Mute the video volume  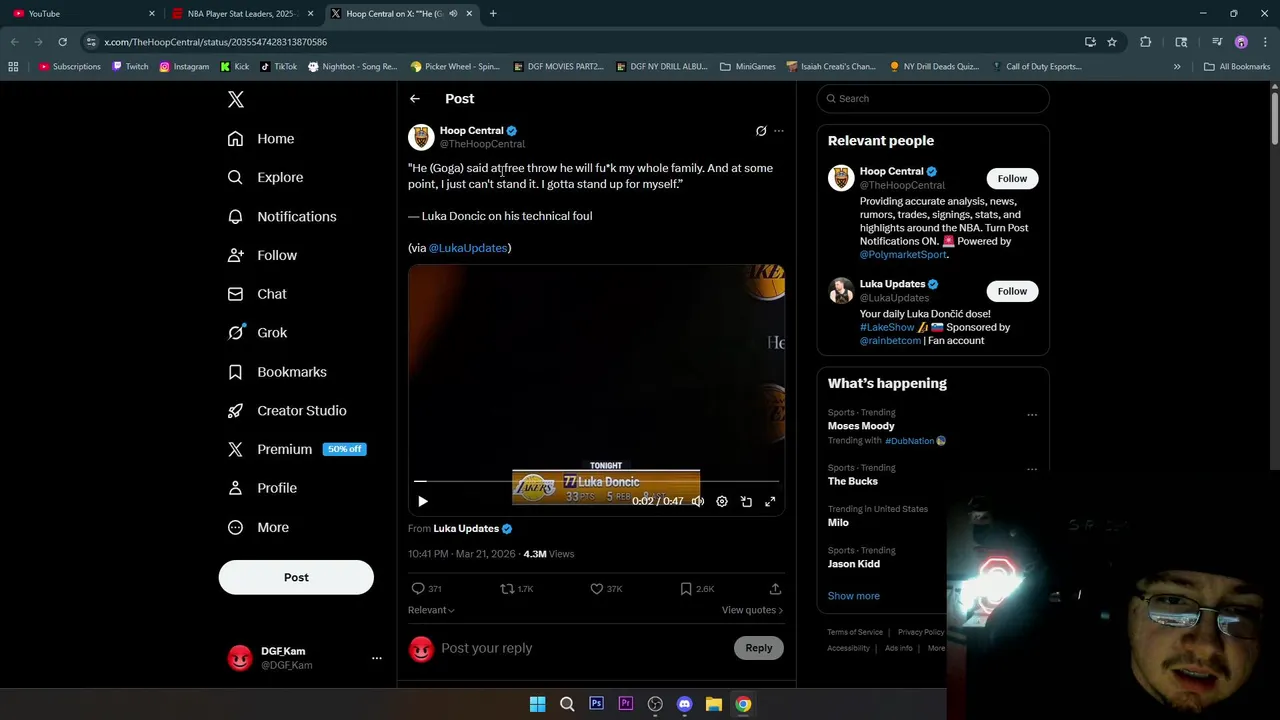point(698,501)
